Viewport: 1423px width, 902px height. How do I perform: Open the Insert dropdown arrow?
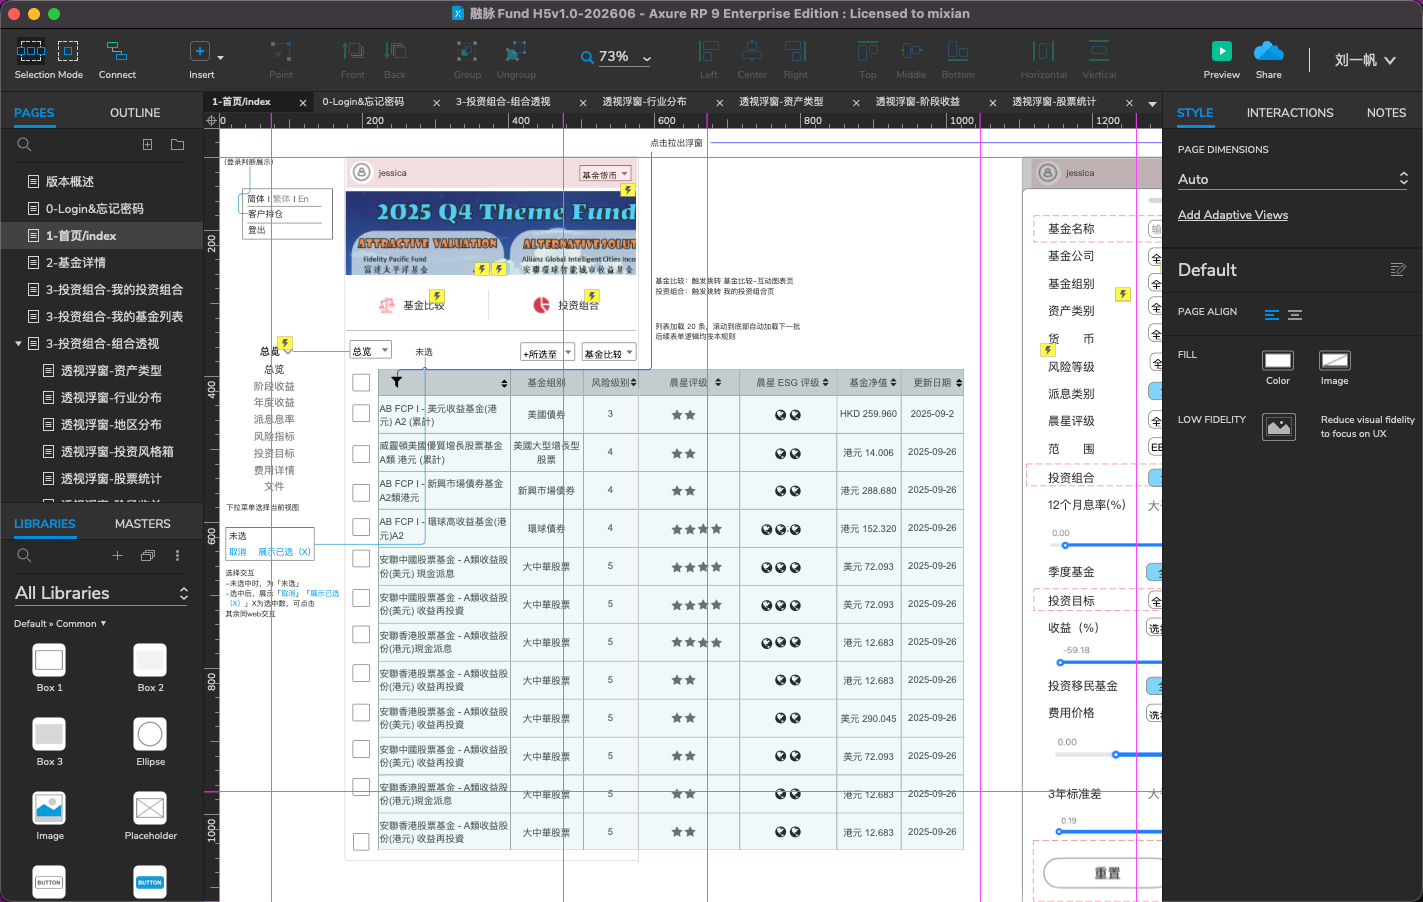click(x=220, y=57)
